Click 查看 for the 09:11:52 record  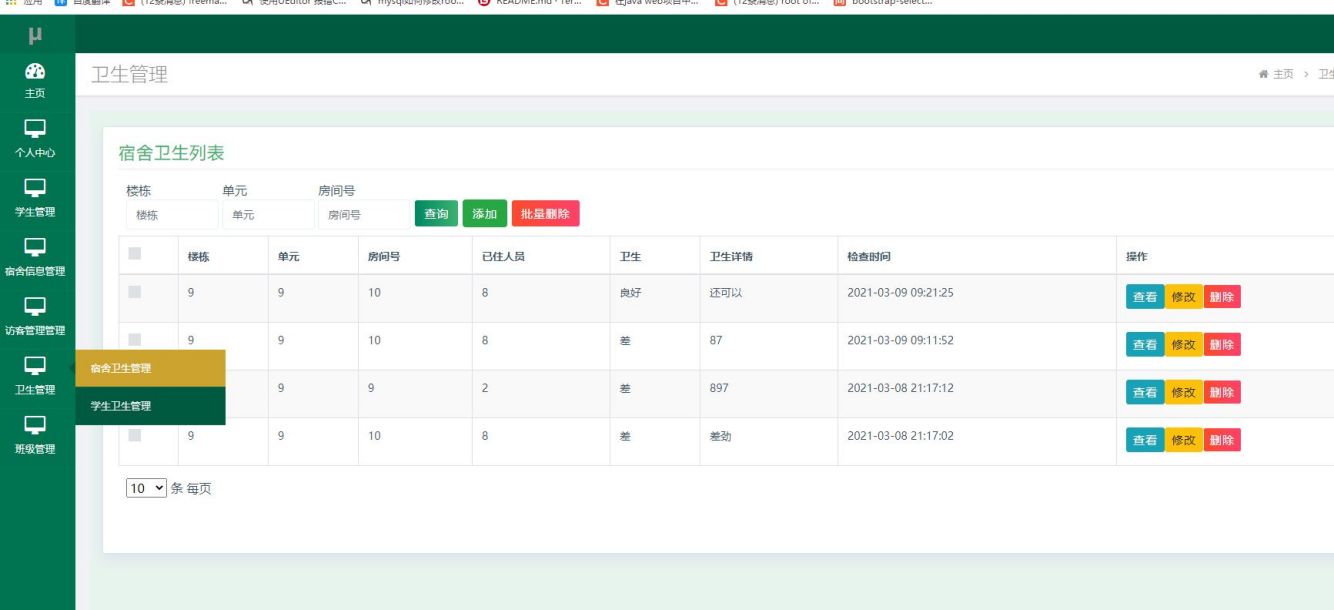[1145, 345]
